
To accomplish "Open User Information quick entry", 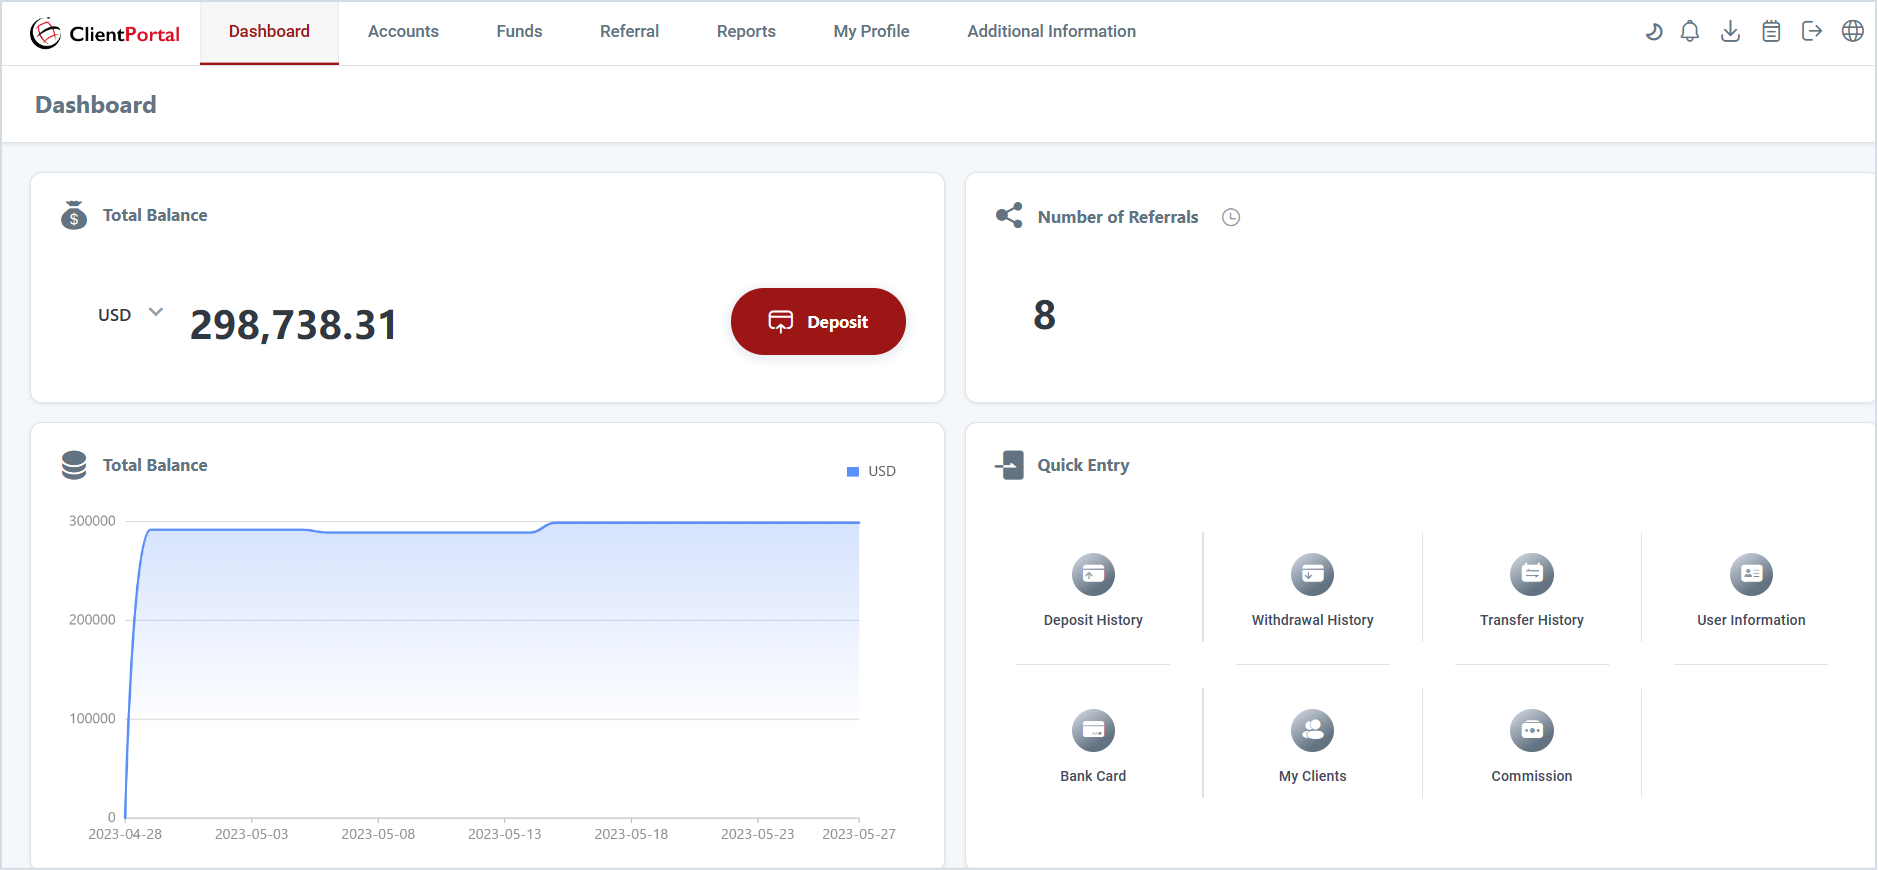I will point(1751,591).
